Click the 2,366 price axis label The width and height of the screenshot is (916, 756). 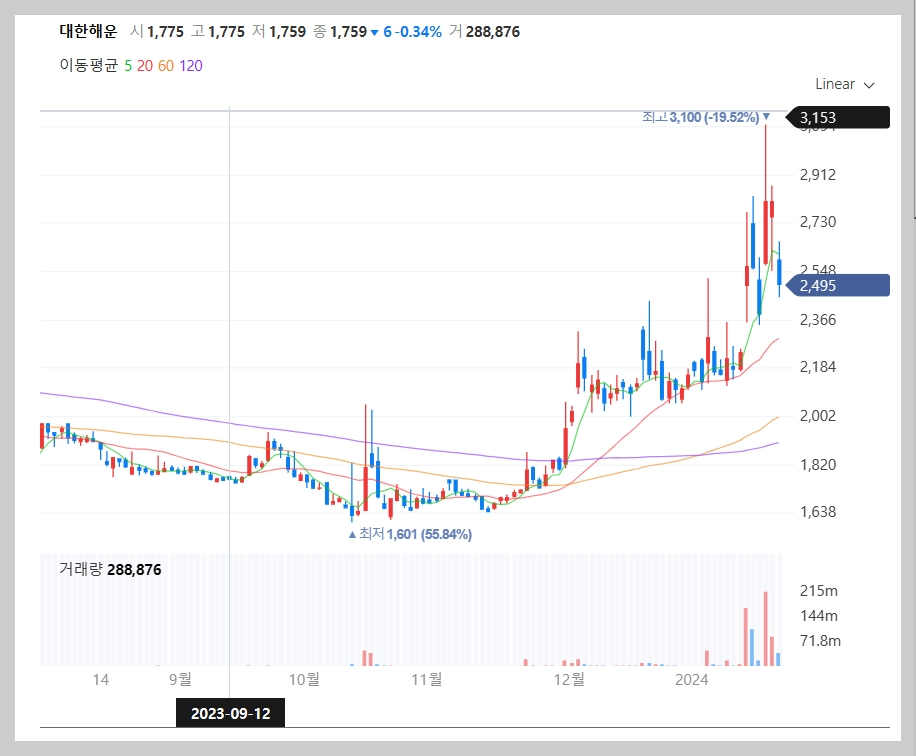[818, 320]
